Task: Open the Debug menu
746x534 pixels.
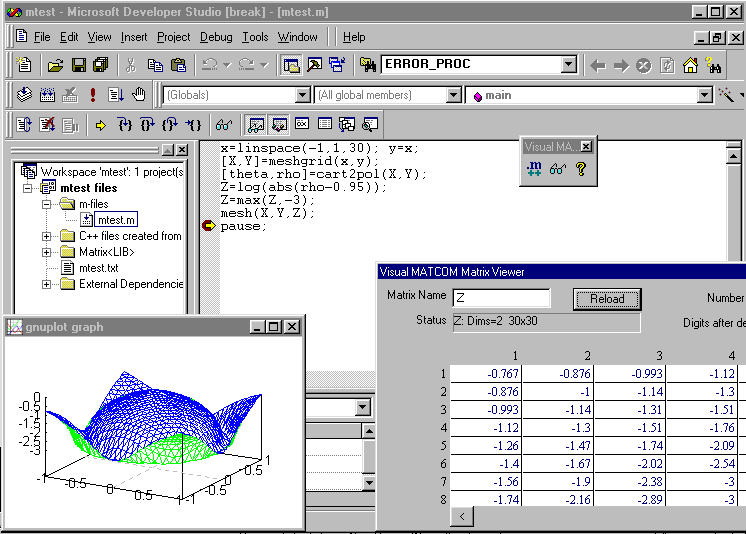Action: tap(216, 37)
